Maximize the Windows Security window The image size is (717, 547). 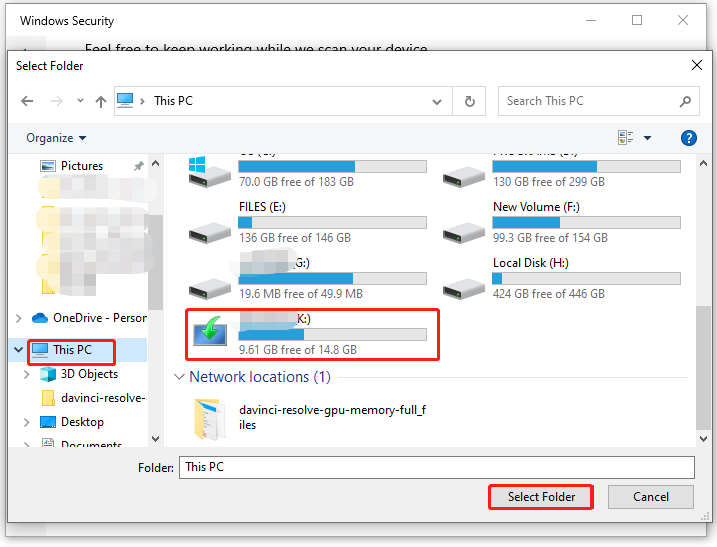(637, 21)
